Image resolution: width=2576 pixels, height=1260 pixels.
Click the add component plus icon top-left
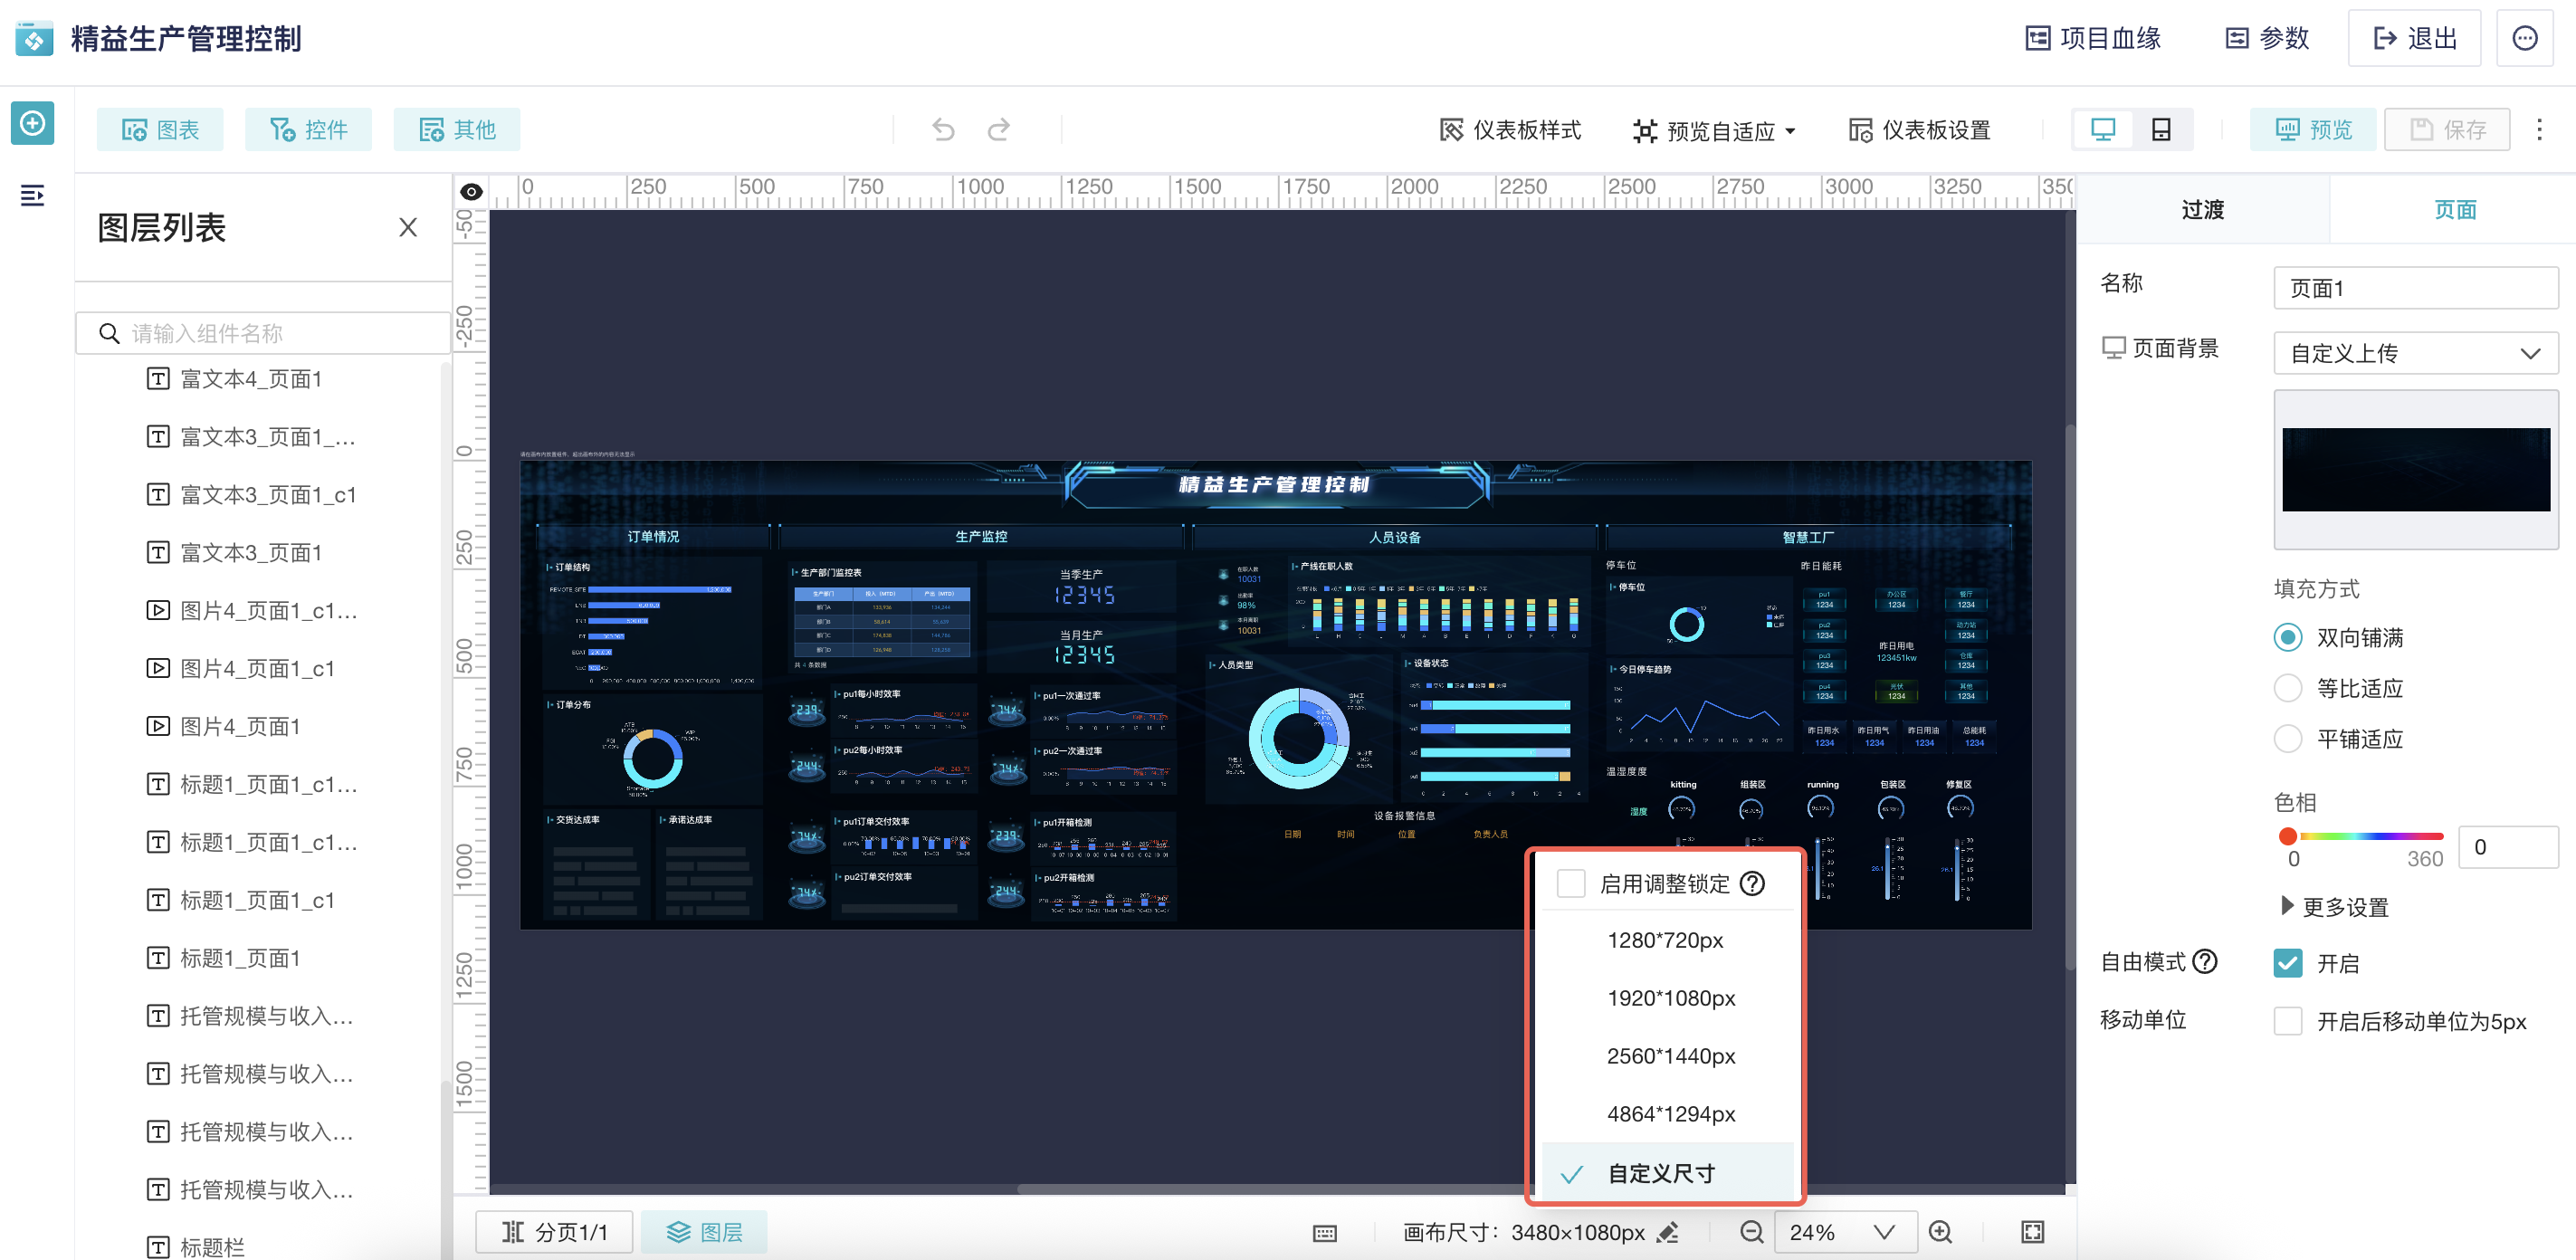tap(32, 123)
